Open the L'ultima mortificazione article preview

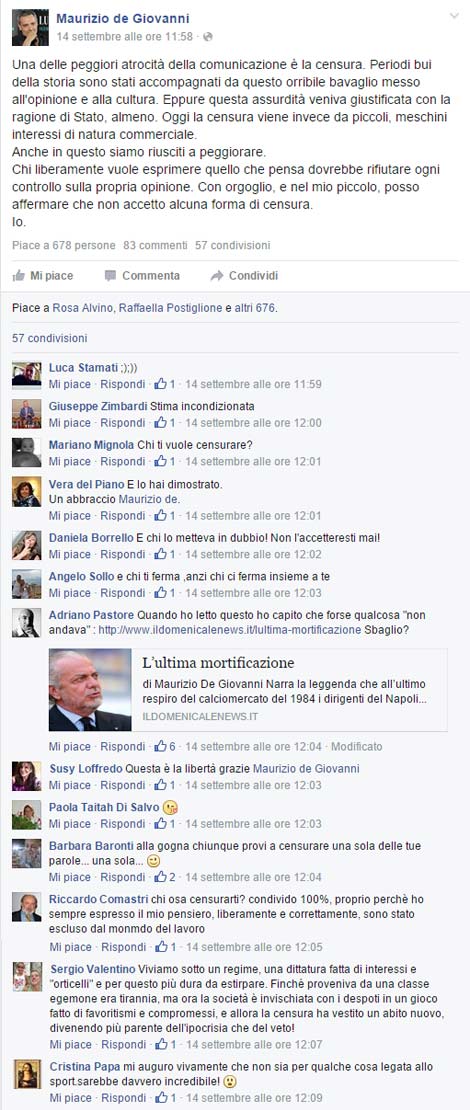pos(248,690)
